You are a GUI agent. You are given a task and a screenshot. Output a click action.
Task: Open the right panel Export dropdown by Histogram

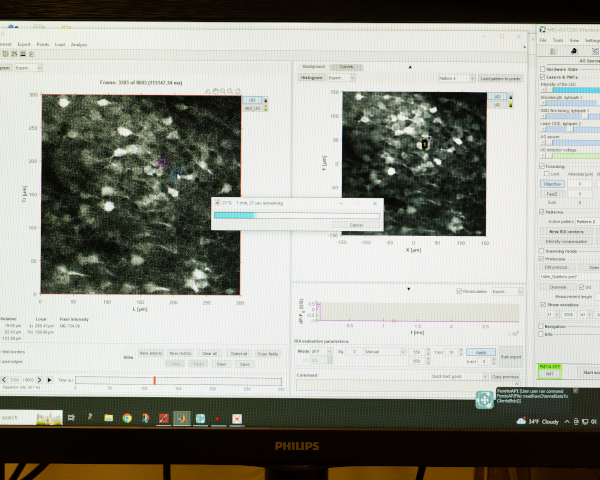(341, 78)
